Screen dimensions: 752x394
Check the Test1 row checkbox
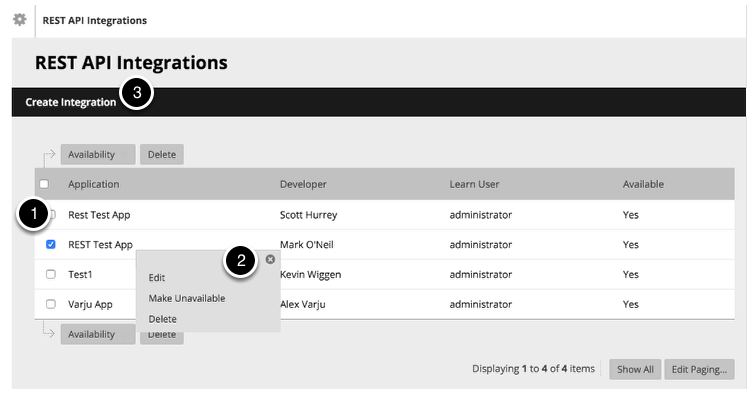(x=50, y=274)
